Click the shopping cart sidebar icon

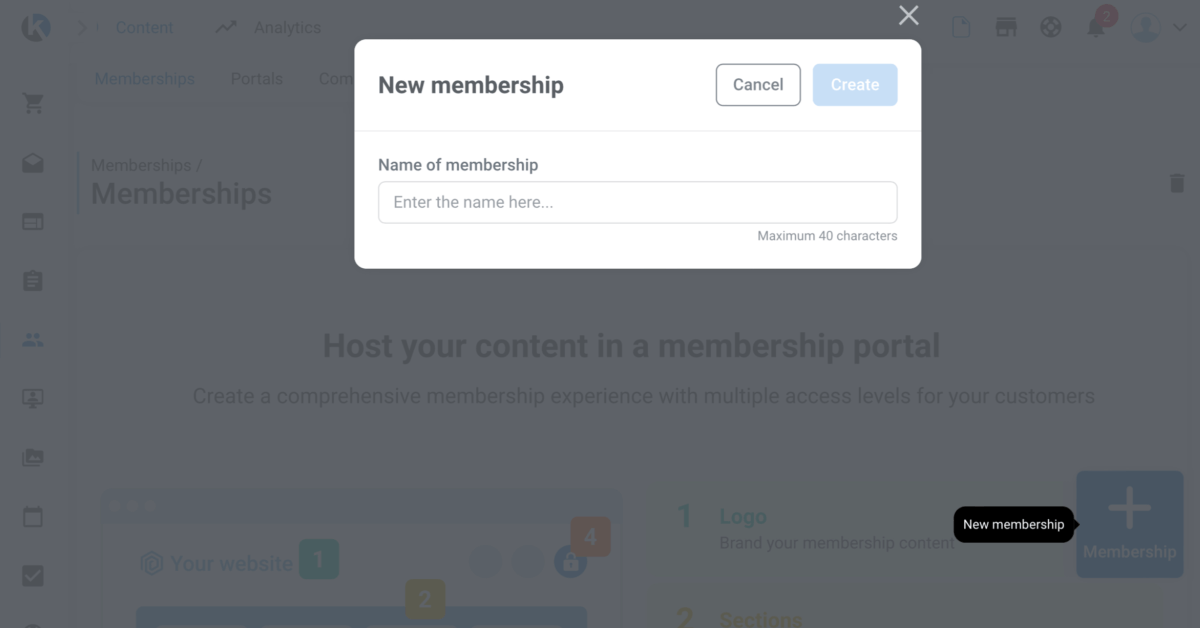click(x=33, y=104)
